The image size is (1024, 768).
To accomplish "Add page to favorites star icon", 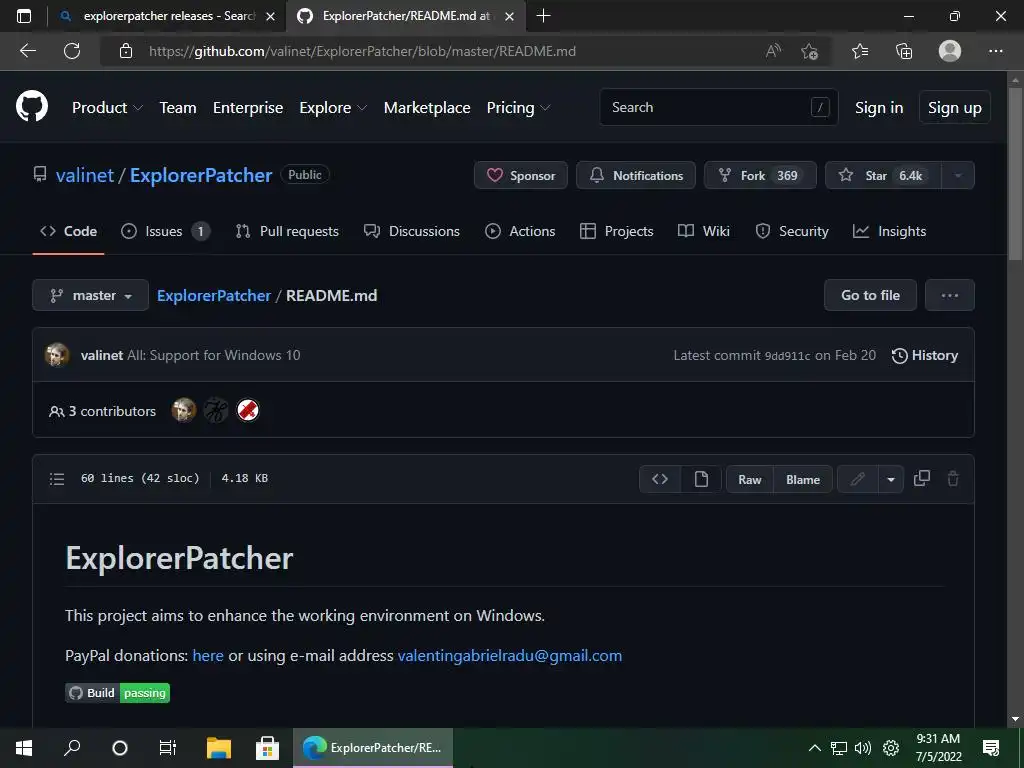I will [x=810, y=51].
